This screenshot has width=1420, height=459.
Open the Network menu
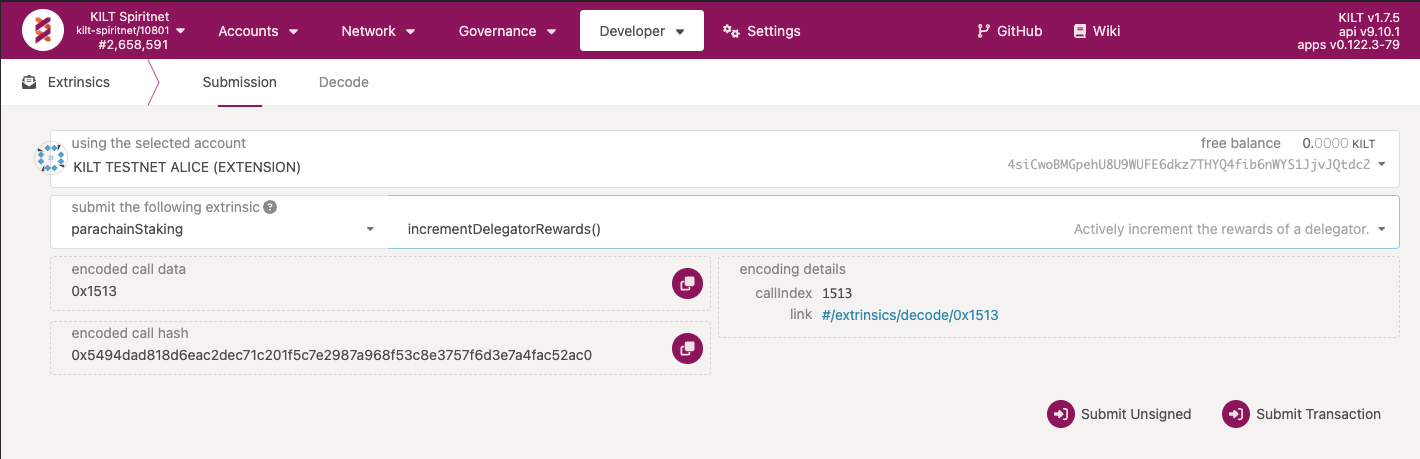coord(379,31)
